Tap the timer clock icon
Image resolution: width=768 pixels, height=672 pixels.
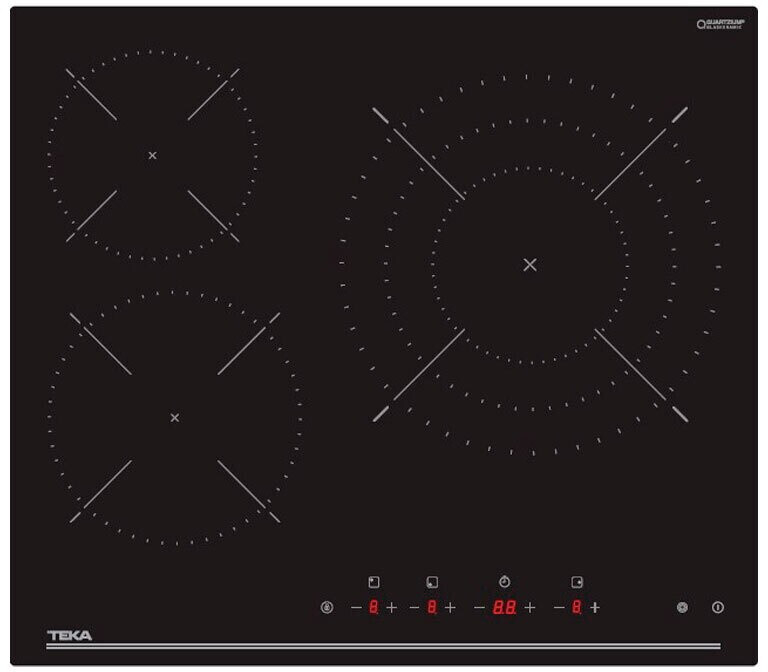point(504,581)
